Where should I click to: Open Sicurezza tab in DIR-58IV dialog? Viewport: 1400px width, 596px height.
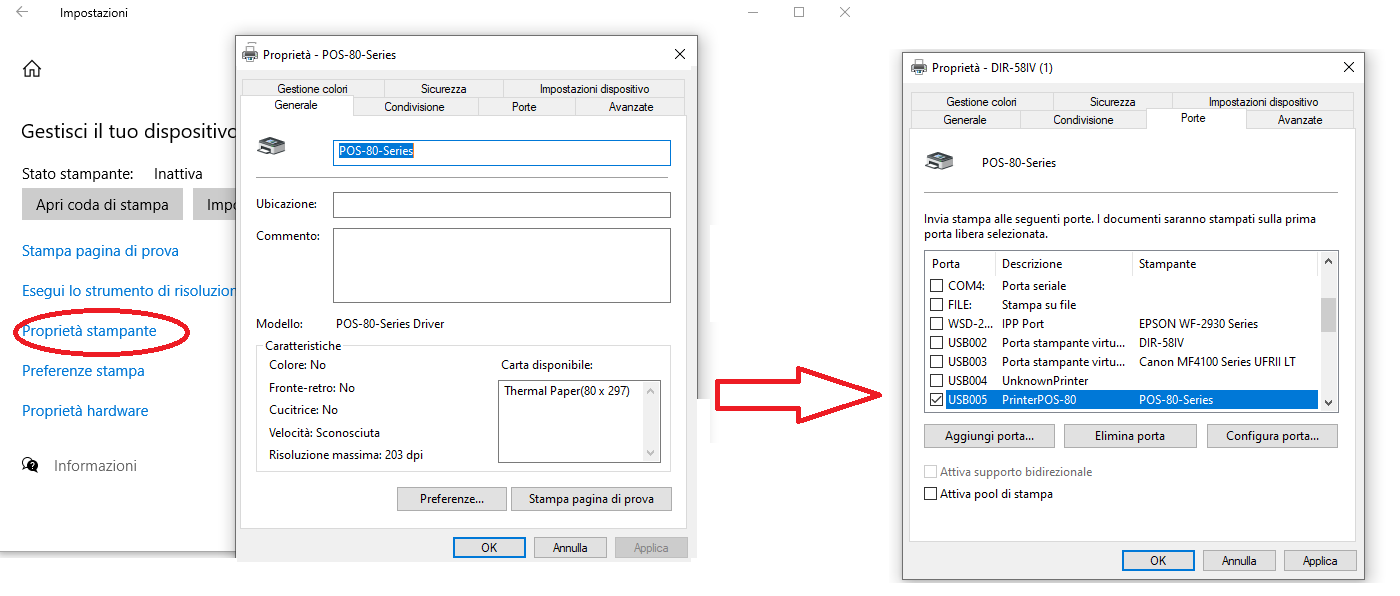tap(1113, 102)
